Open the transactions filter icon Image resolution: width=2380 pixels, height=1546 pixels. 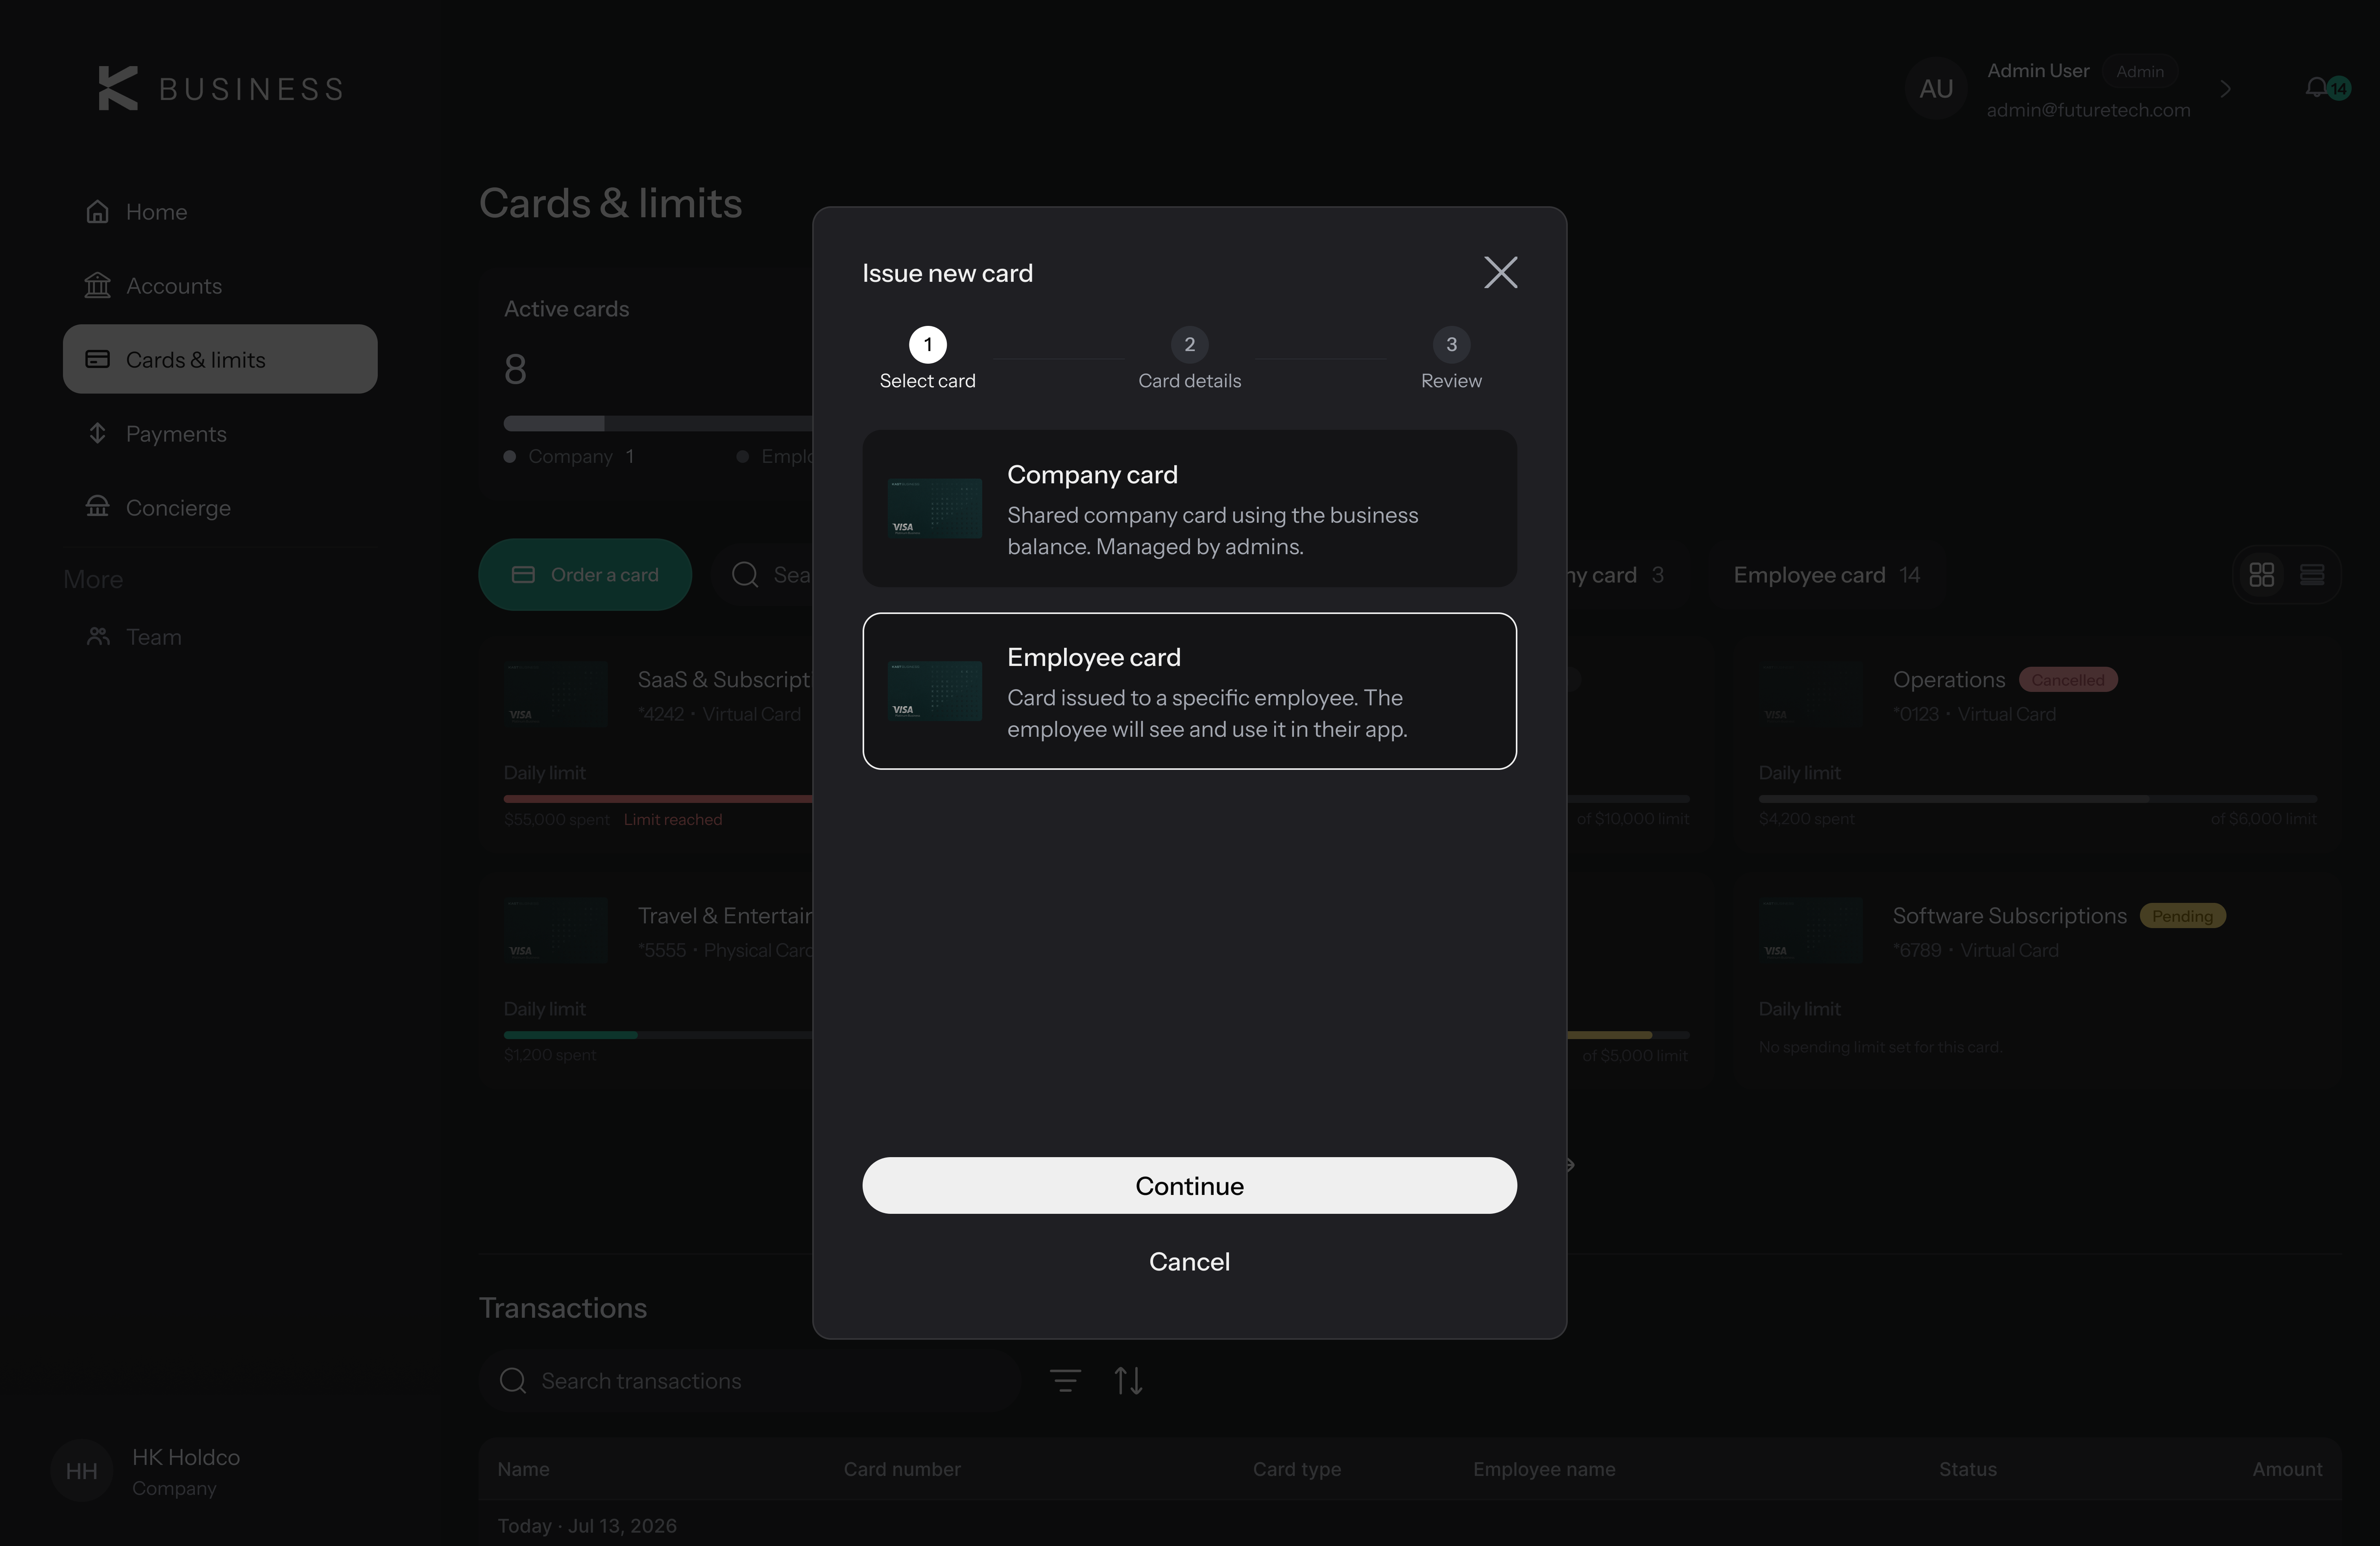(1065, 1381)
